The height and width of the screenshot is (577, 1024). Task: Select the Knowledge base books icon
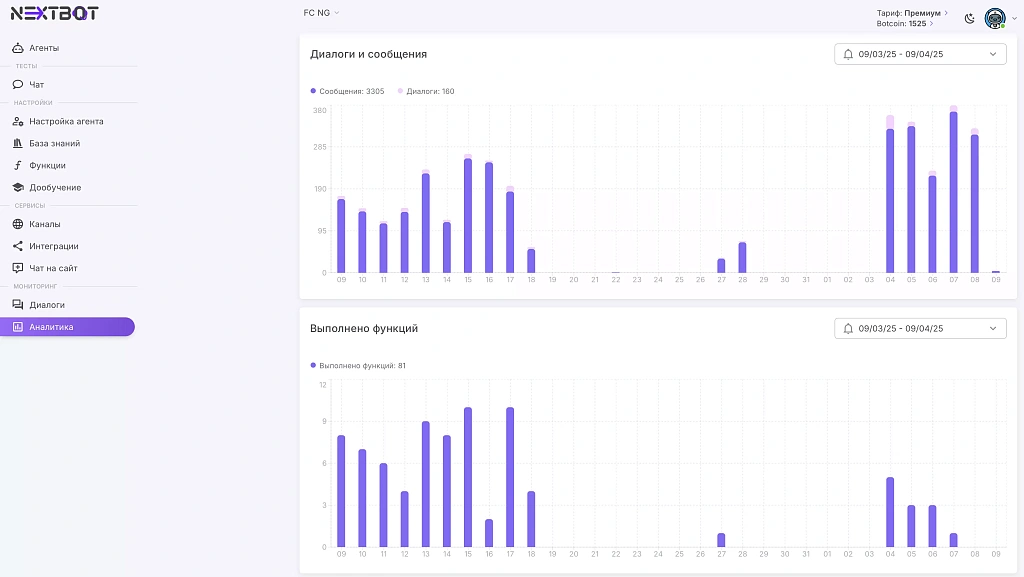(x=18, y=144)
